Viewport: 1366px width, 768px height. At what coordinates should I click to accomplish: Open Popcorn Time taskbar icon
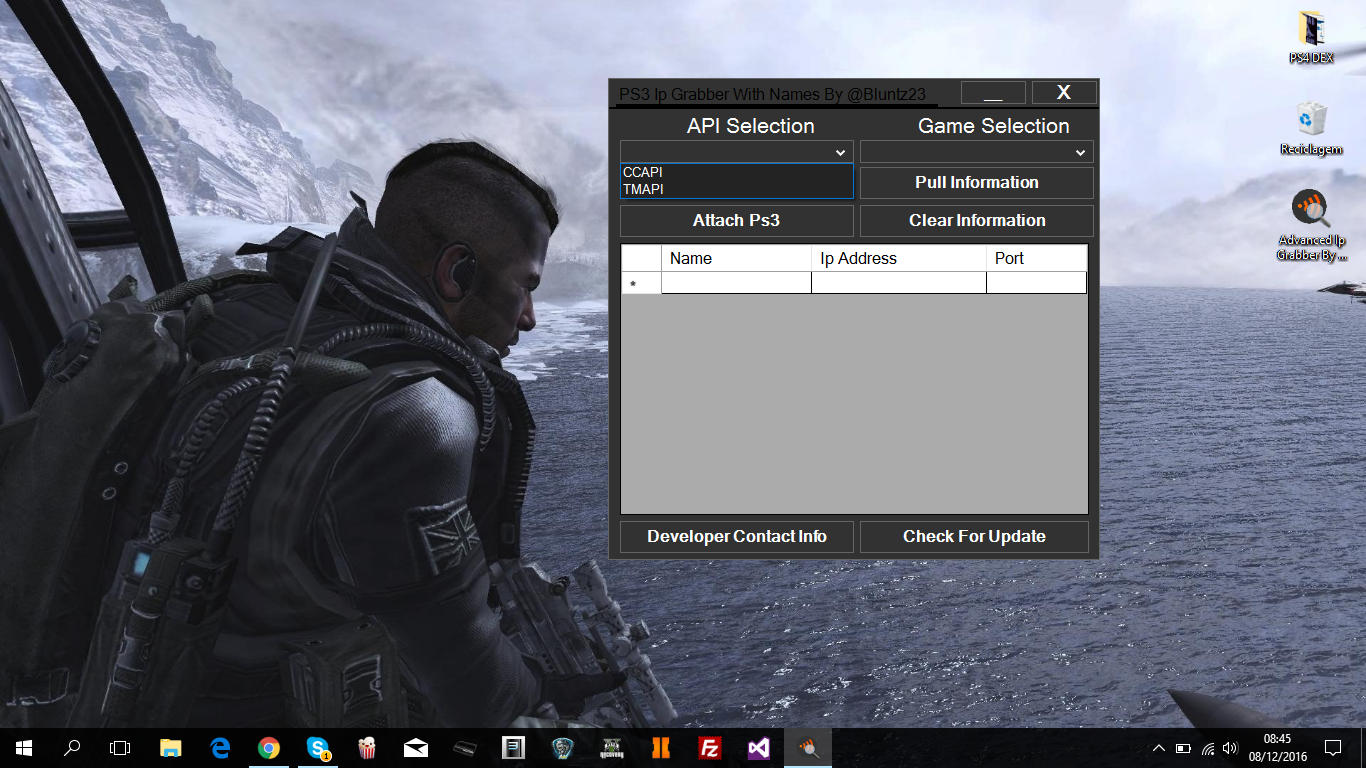tap(367, 748)
